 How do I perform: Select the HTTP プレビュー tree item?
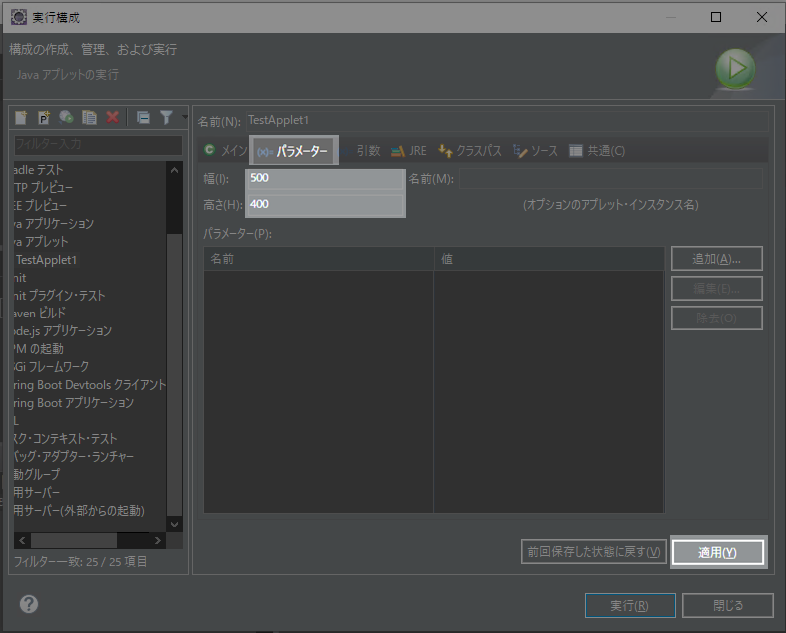[44, 187]
